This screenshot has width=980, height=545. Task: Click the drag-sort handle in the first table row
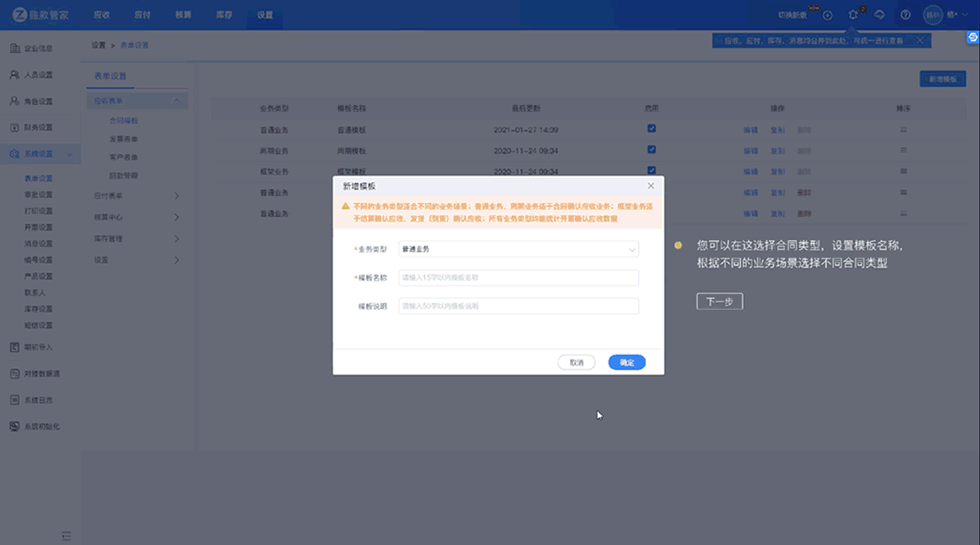(903, 130)
